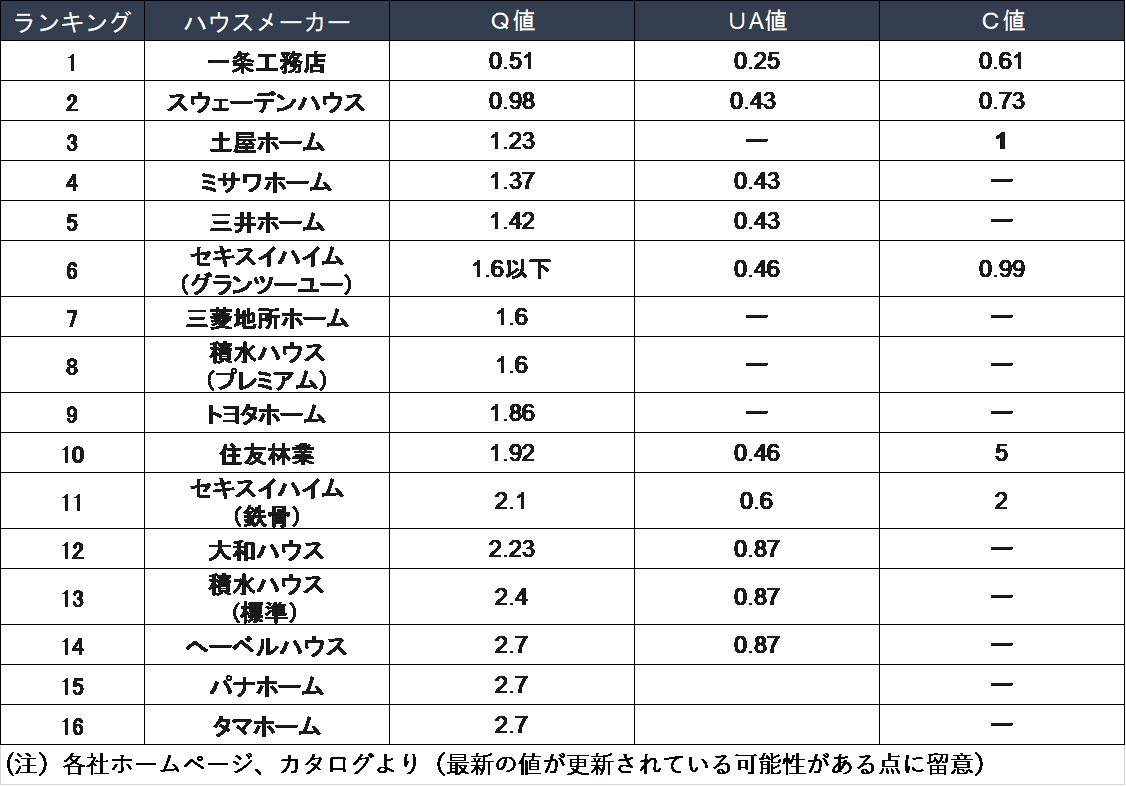Click Q値 2.1 for セキスイハイム 鉄骨

[511, 501]
